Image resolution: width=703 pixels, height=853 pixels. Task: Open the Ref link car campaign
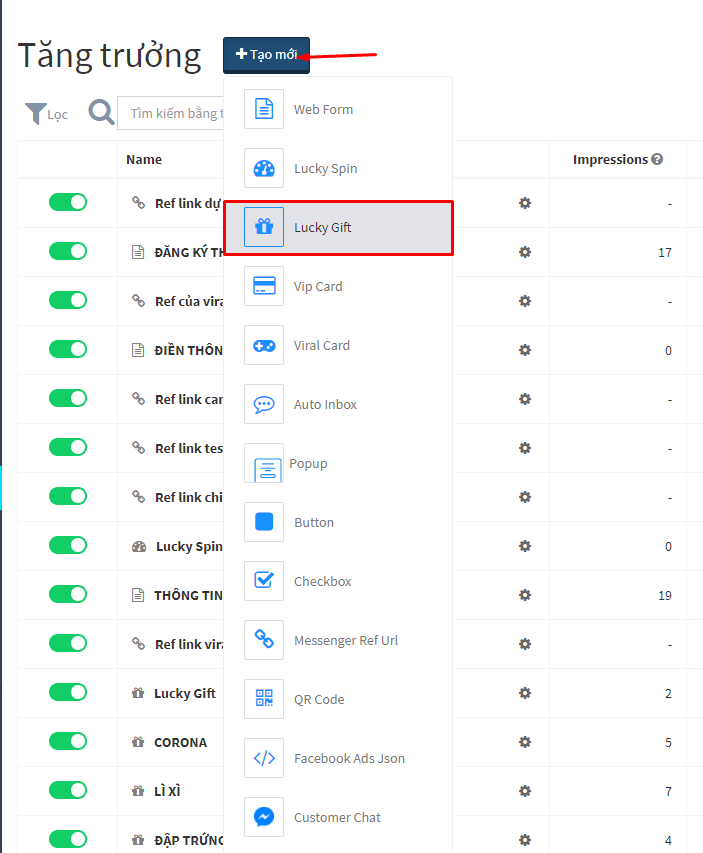tap(189, 399)
